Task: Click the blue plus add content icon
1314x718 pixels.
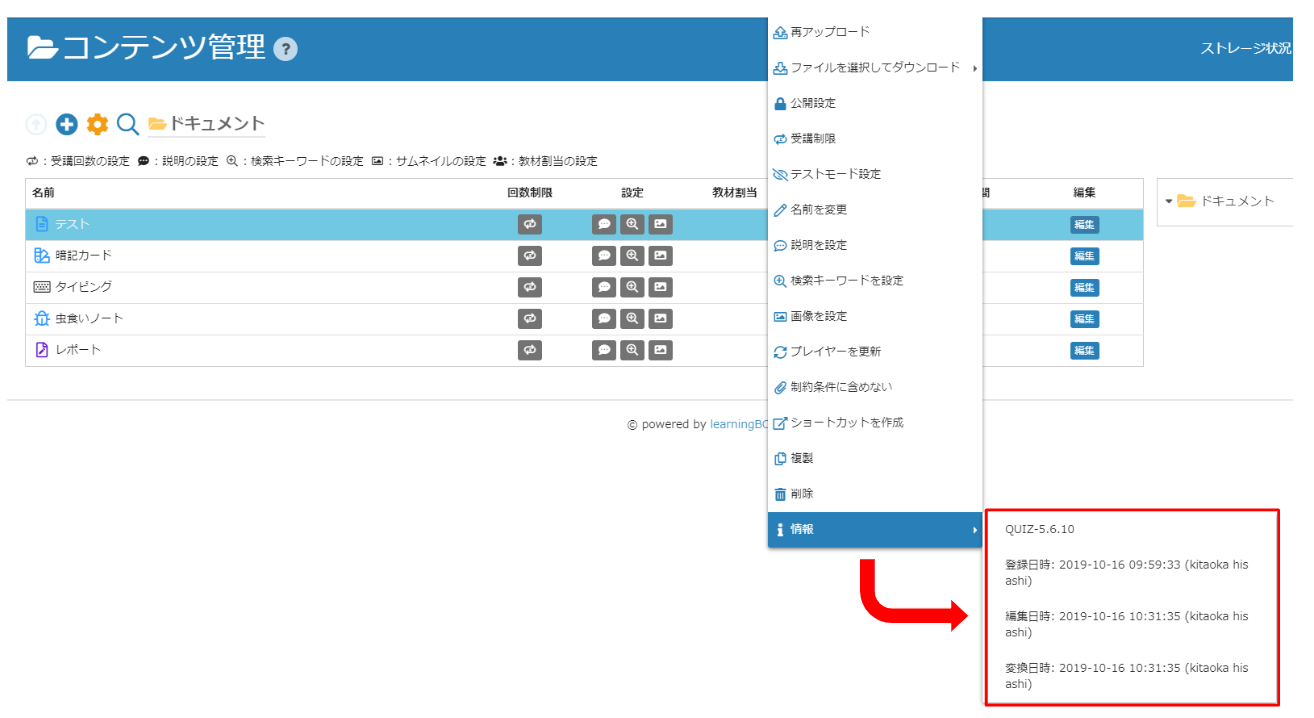Action: (x=66, y=124)
